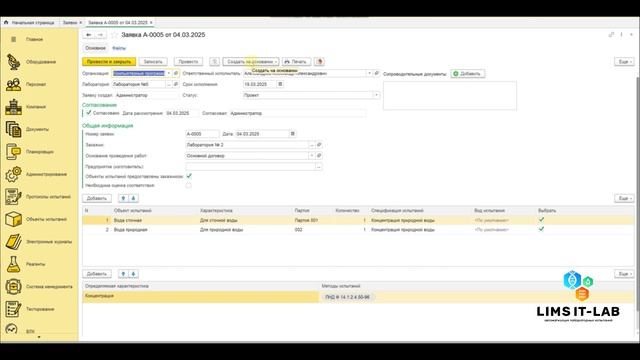
Task: Click the Провести button
Action: [x=188, y=62]
